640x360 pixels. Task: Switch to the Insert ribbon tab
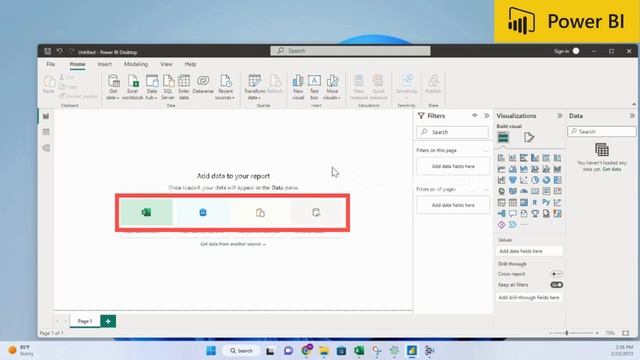coord(104,64)
